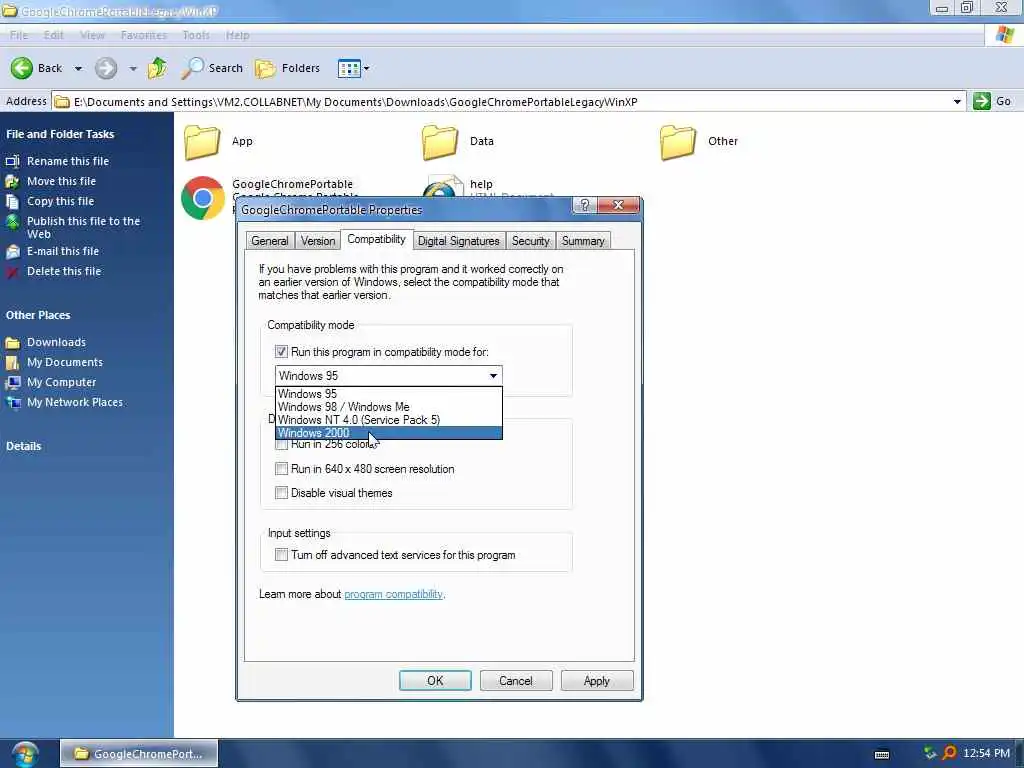Uncheck Run this program in compatibility mode

pos(281,352)
